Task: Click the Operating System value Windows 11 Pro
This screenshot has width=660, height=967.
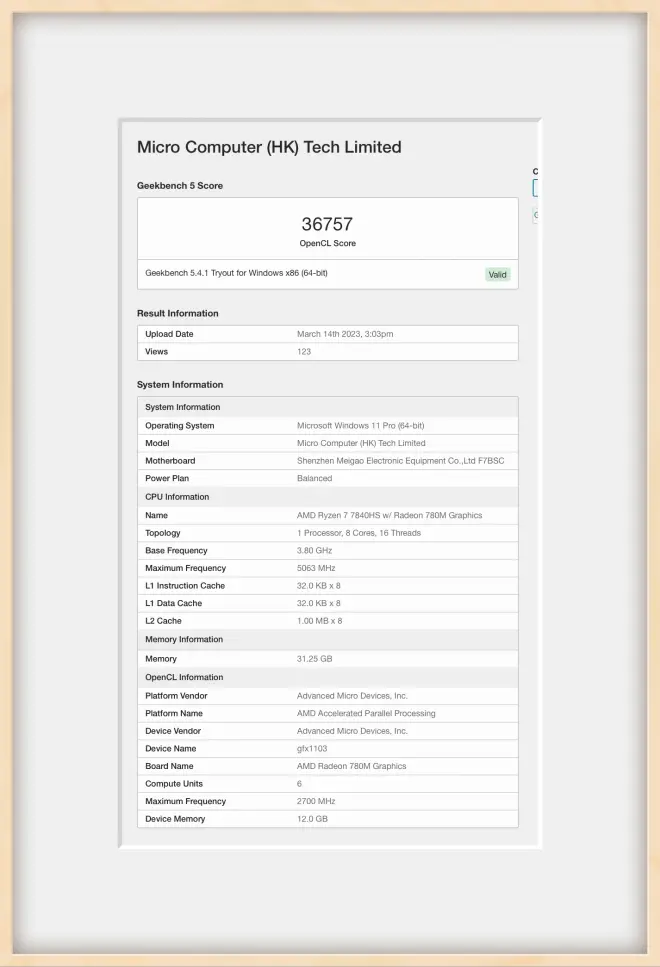Action: [360, 426]
